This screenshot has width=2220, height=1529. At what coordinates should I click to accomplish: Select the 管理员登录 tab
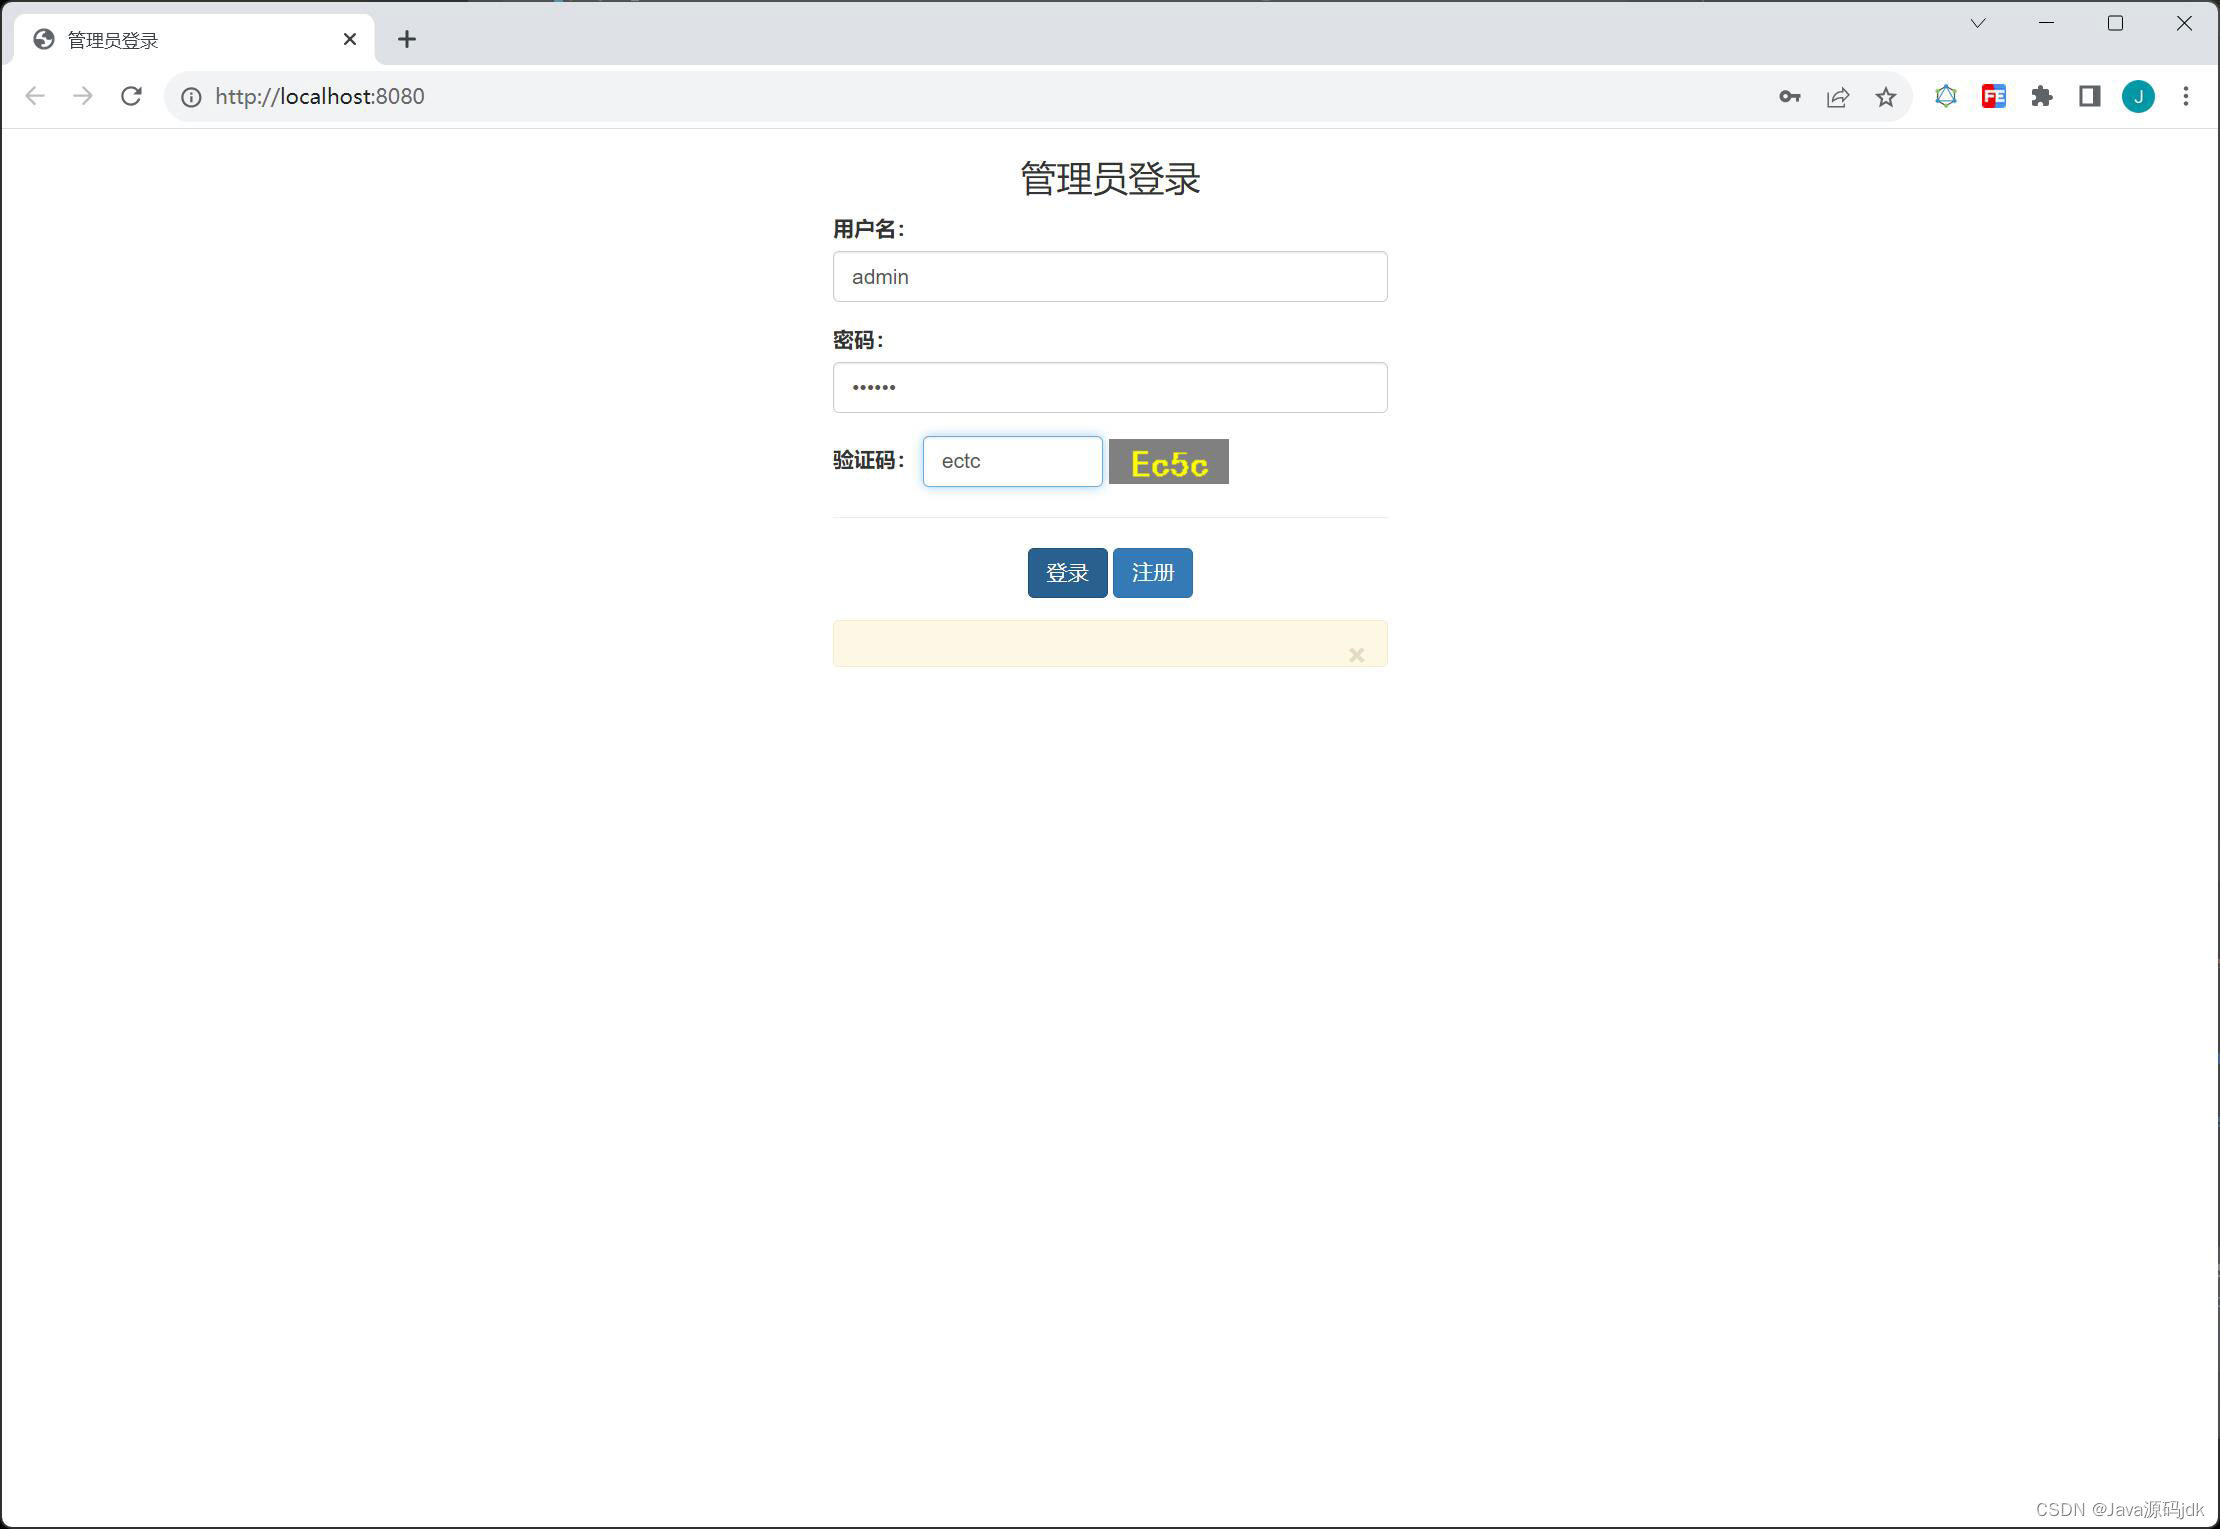[195, 40]
